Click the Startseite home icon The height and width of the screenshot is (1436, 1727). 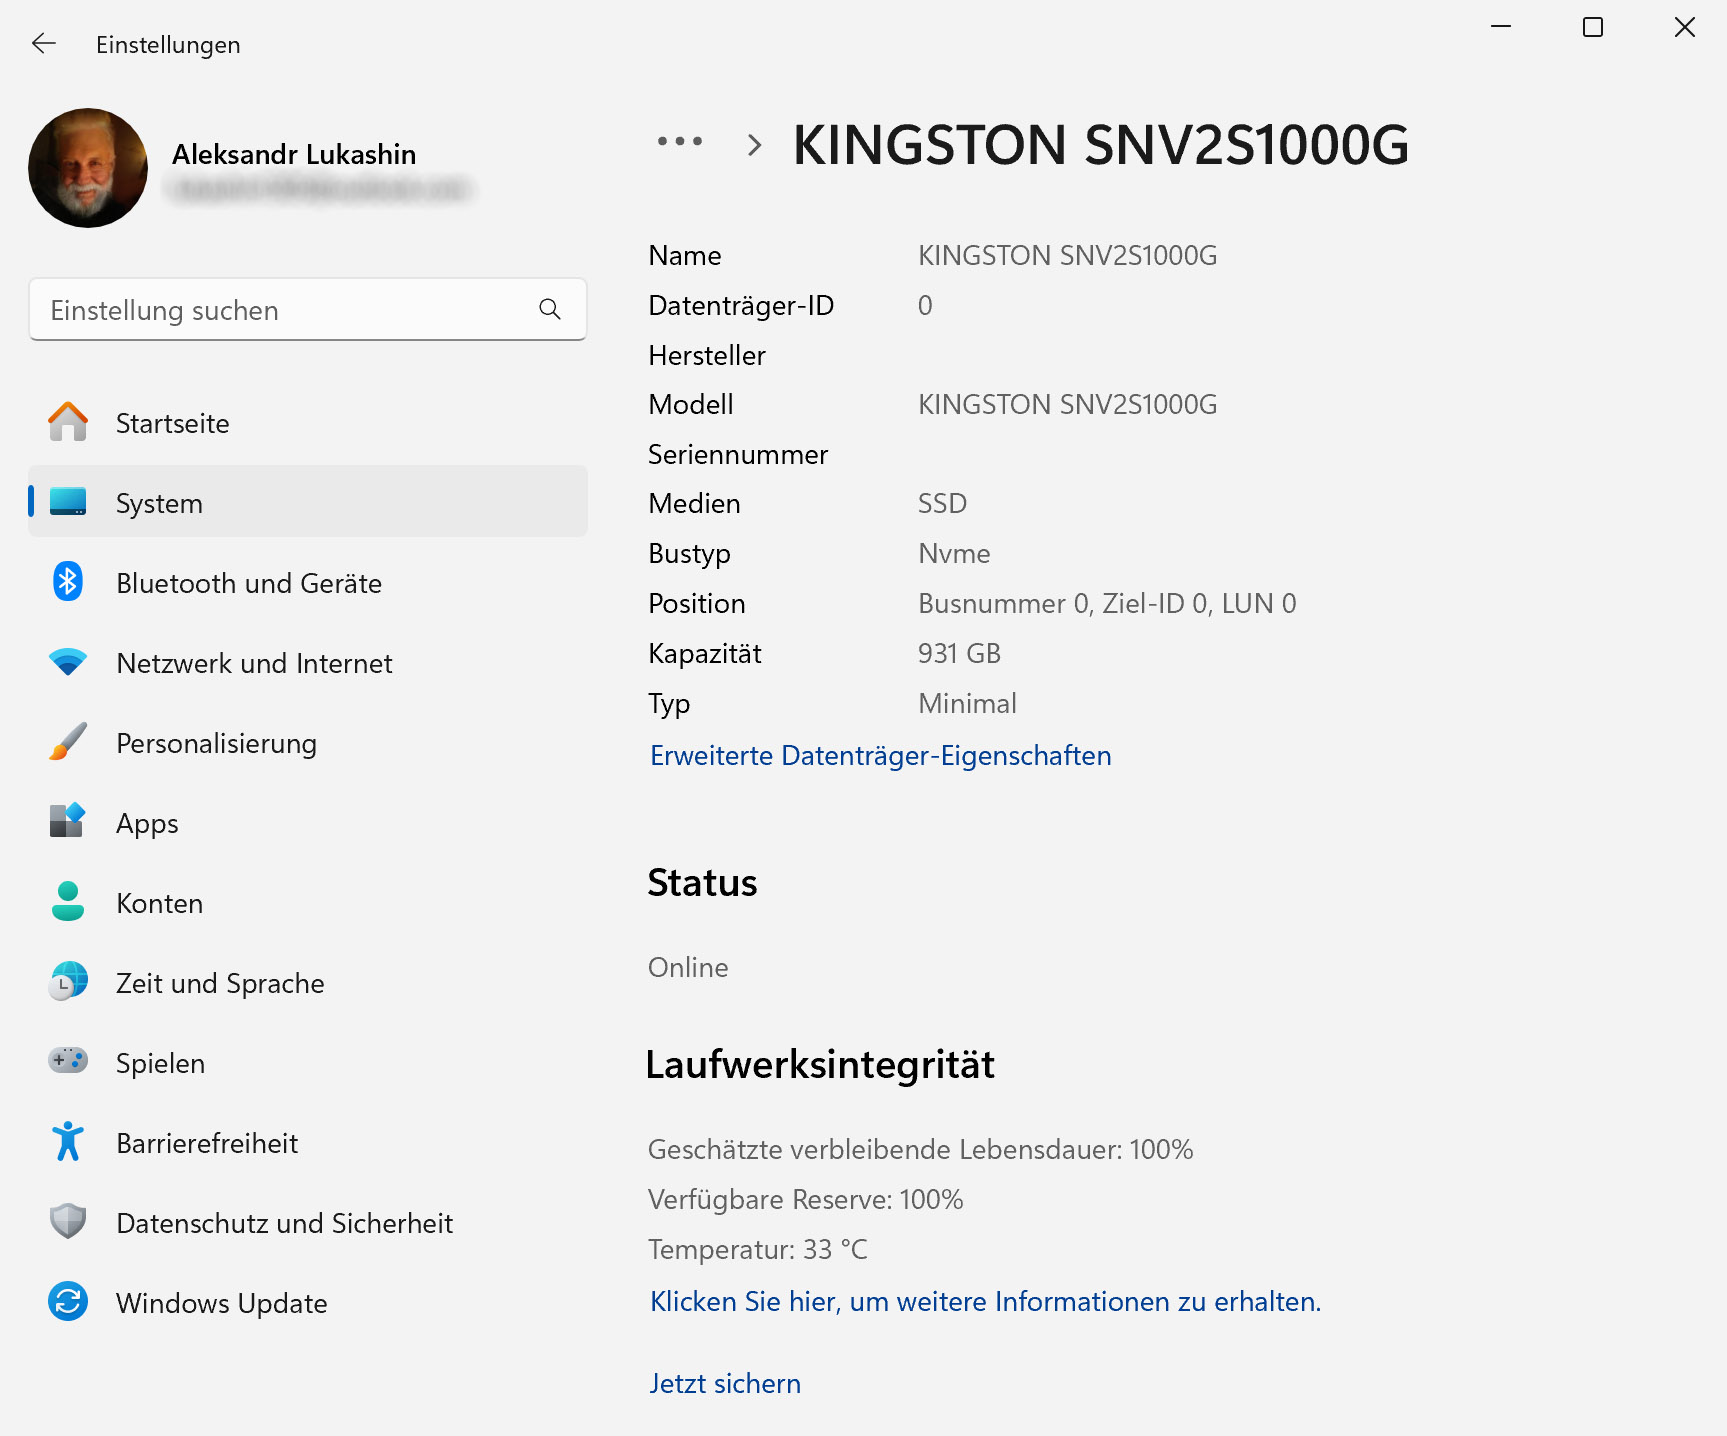click(68, 422)
